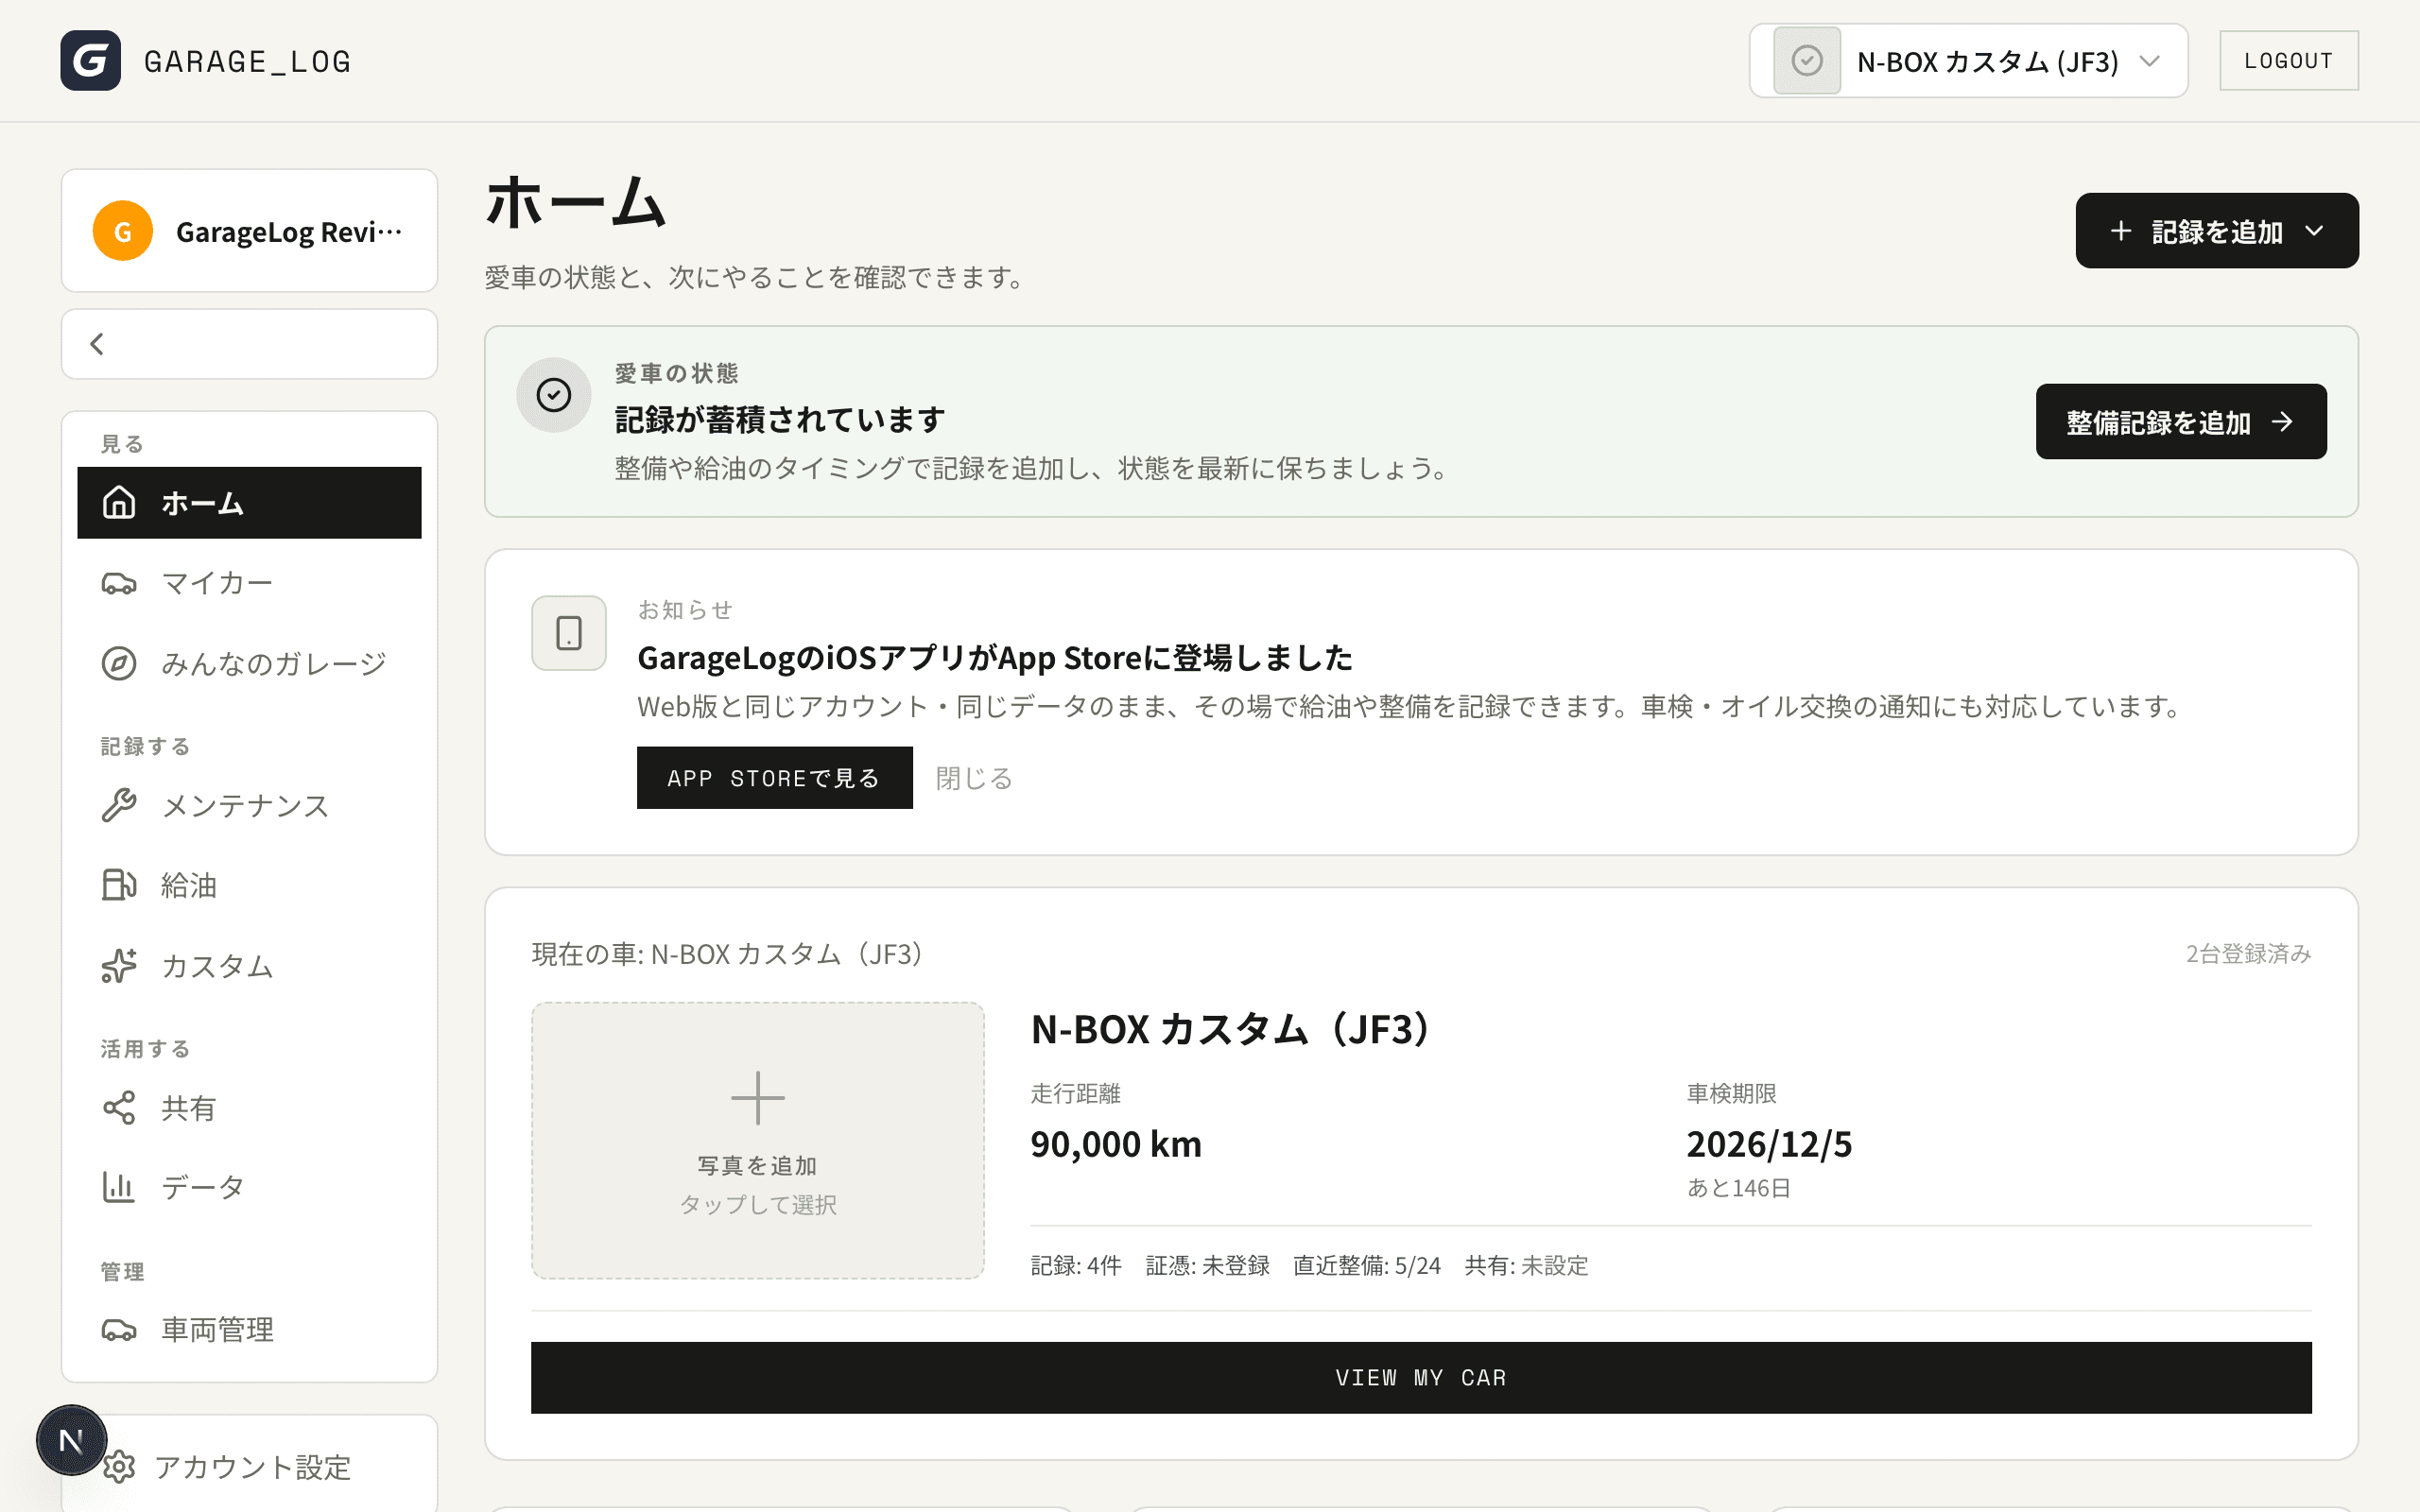Click the plus icon in photo placeholder
This screenshot has width=2420, height=1512.
pos(757,1098)
